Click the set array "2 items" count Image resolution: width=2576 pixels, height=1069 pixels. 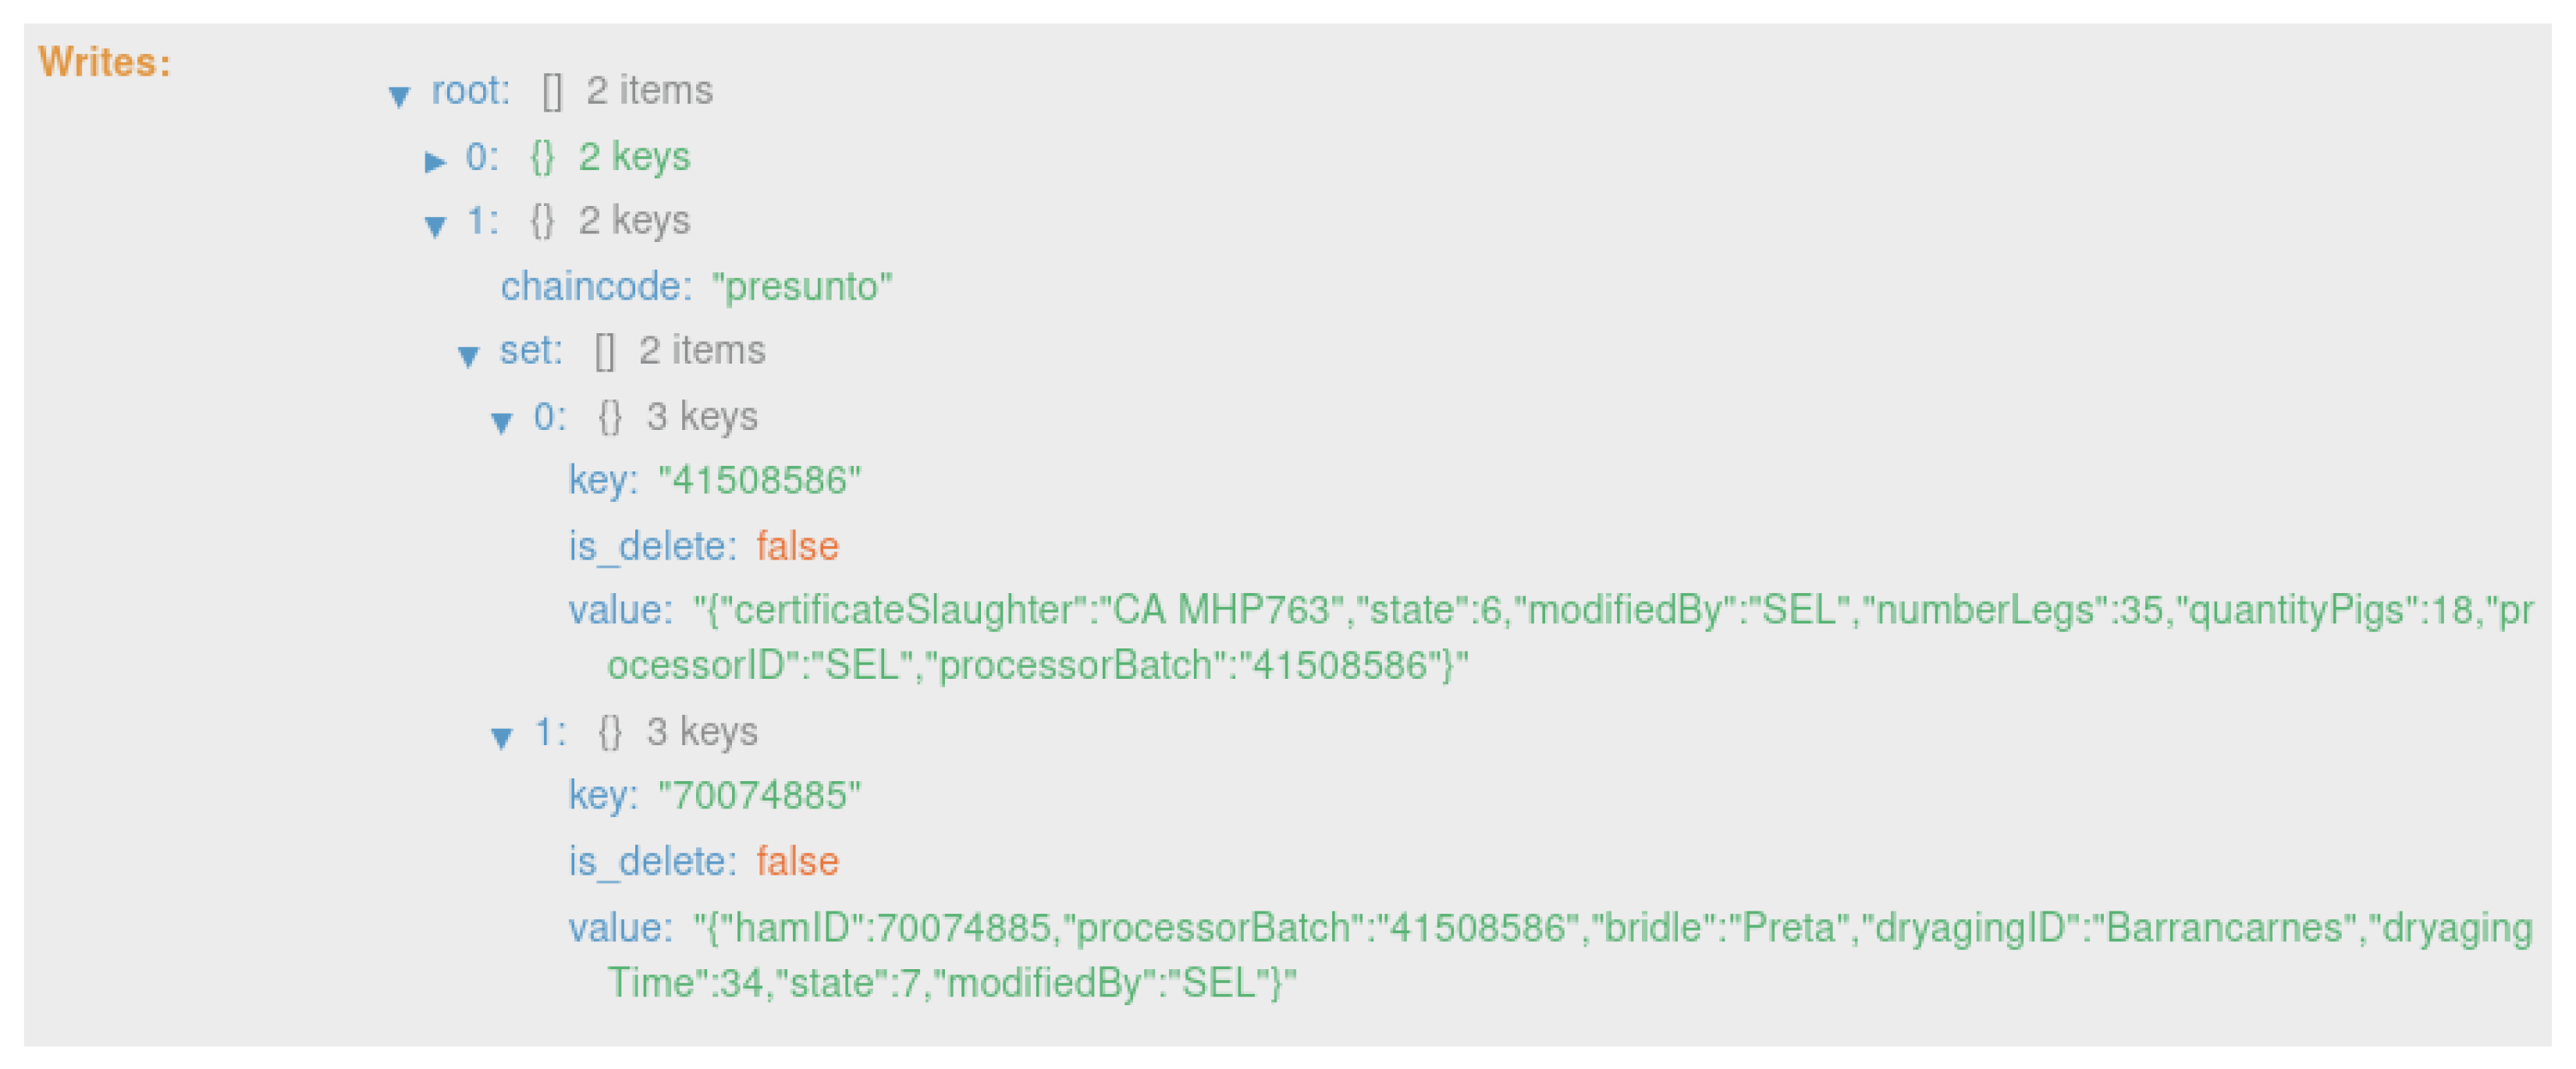point(702,351)
